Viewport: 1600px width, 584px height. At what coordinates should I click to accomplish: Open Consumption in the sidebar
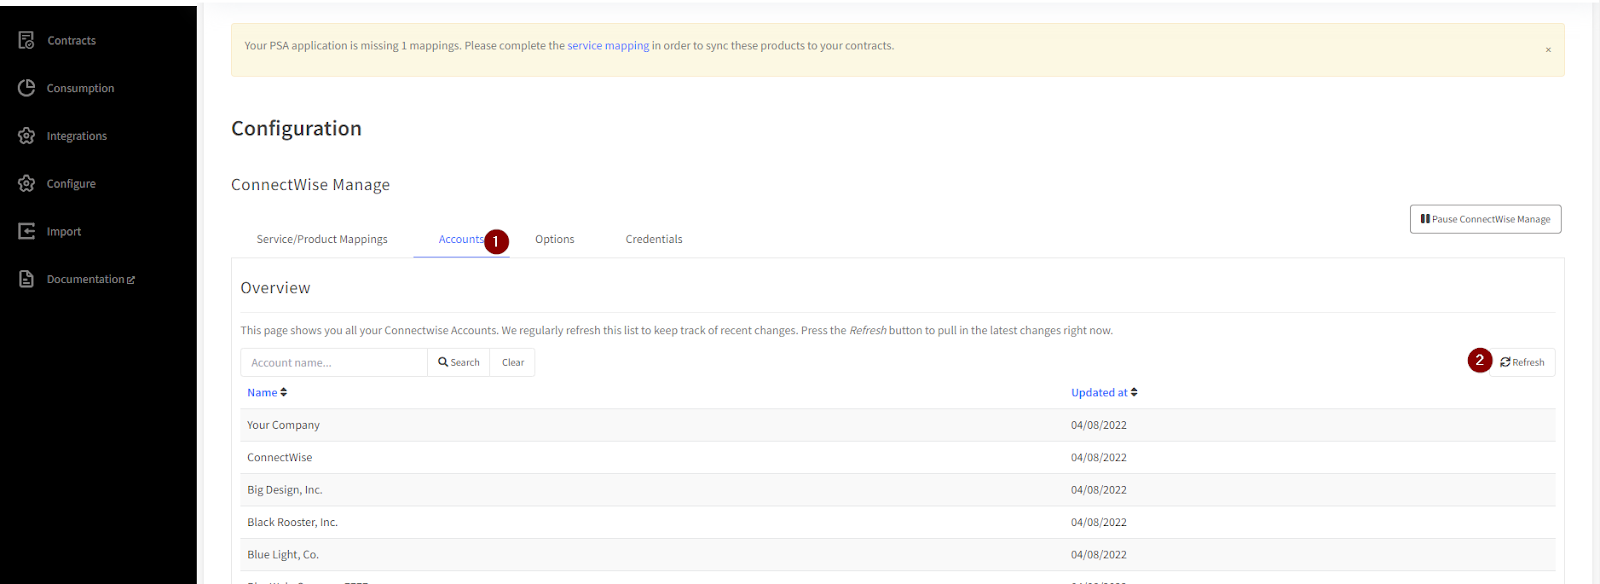coord(80,88)
